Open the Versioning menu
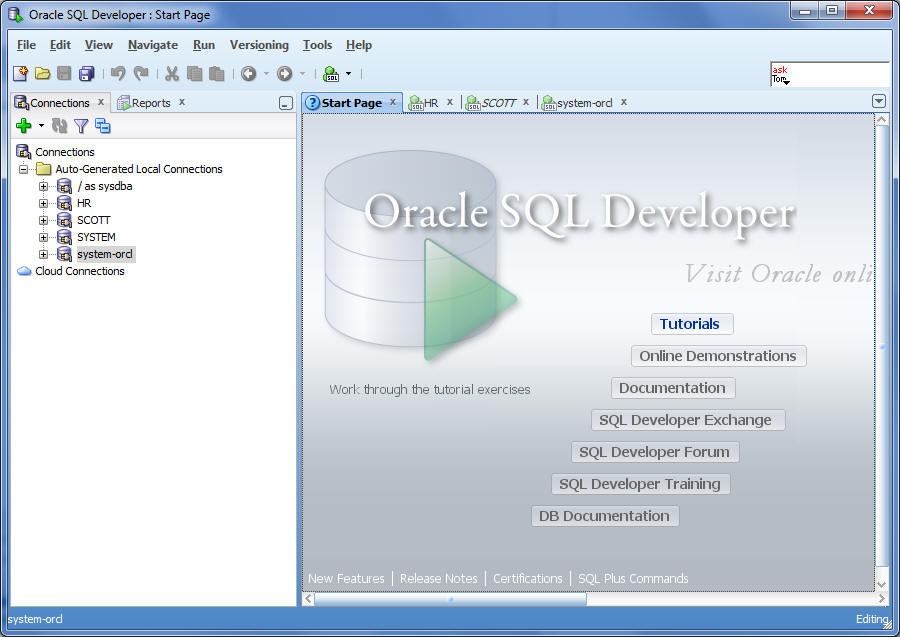Image resolution: width=900 pixels, height=637 pixels. coord(259,45)
